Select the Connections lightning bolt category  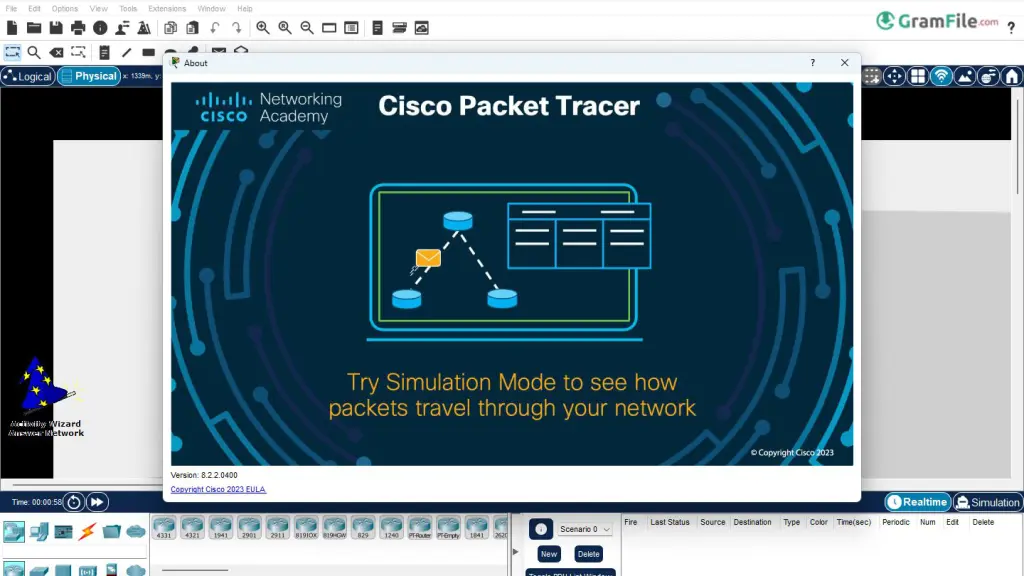(x=87, y=531)
